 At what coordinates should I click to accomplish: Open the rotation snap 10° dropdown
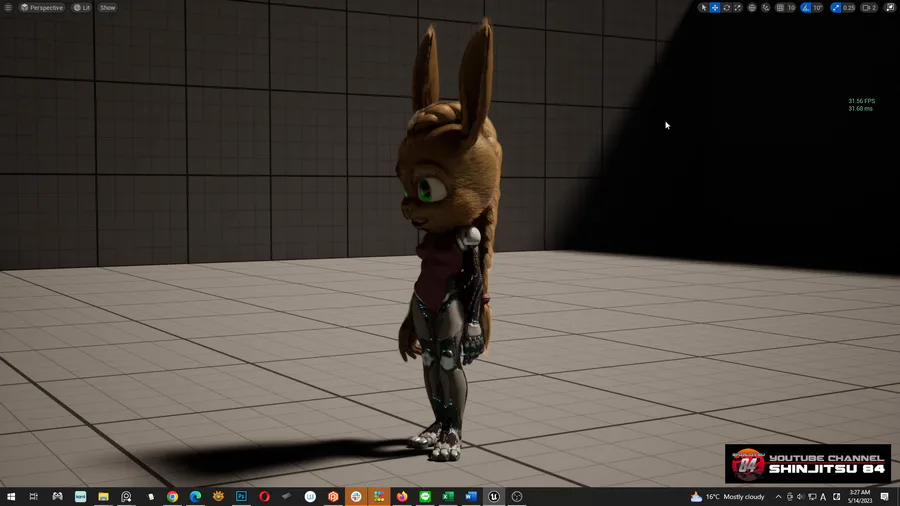pyautogui.click(x=817, y=7)
